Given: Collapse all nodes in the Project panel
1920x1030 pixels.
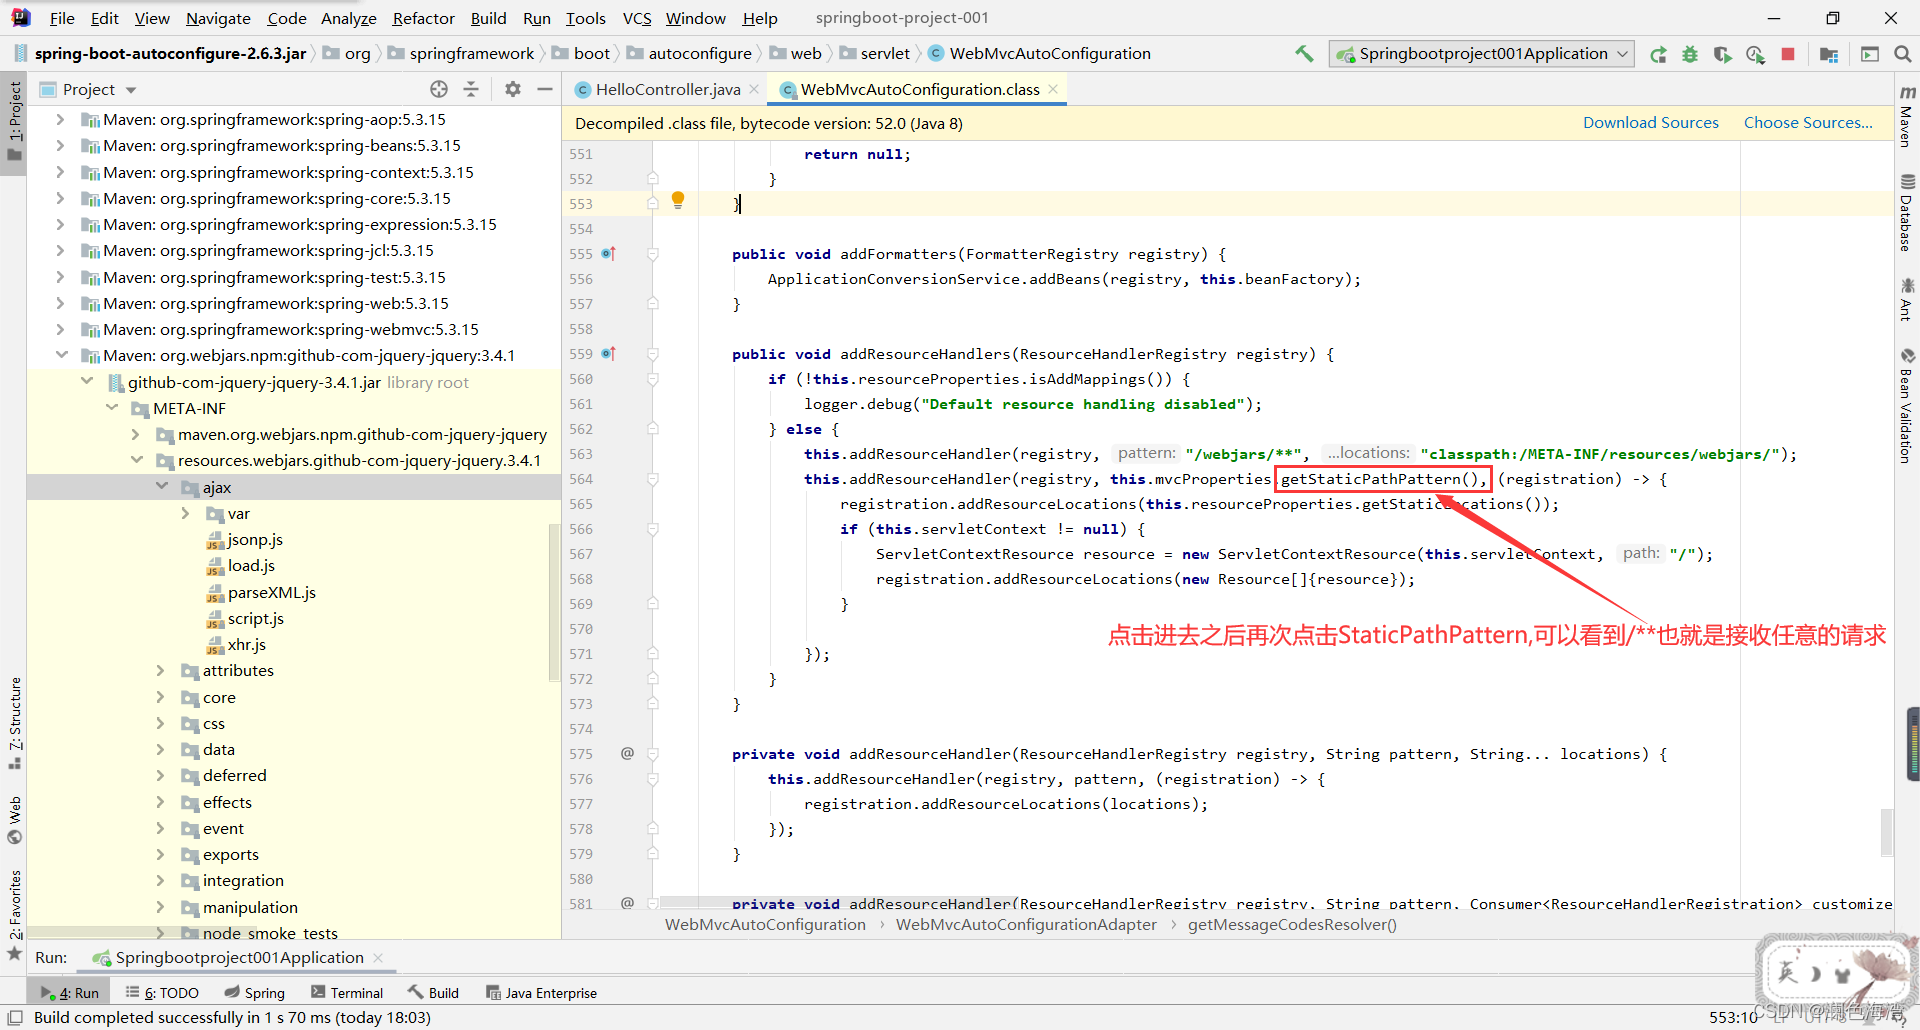Looking at the screenshot, I should [471, 89].
